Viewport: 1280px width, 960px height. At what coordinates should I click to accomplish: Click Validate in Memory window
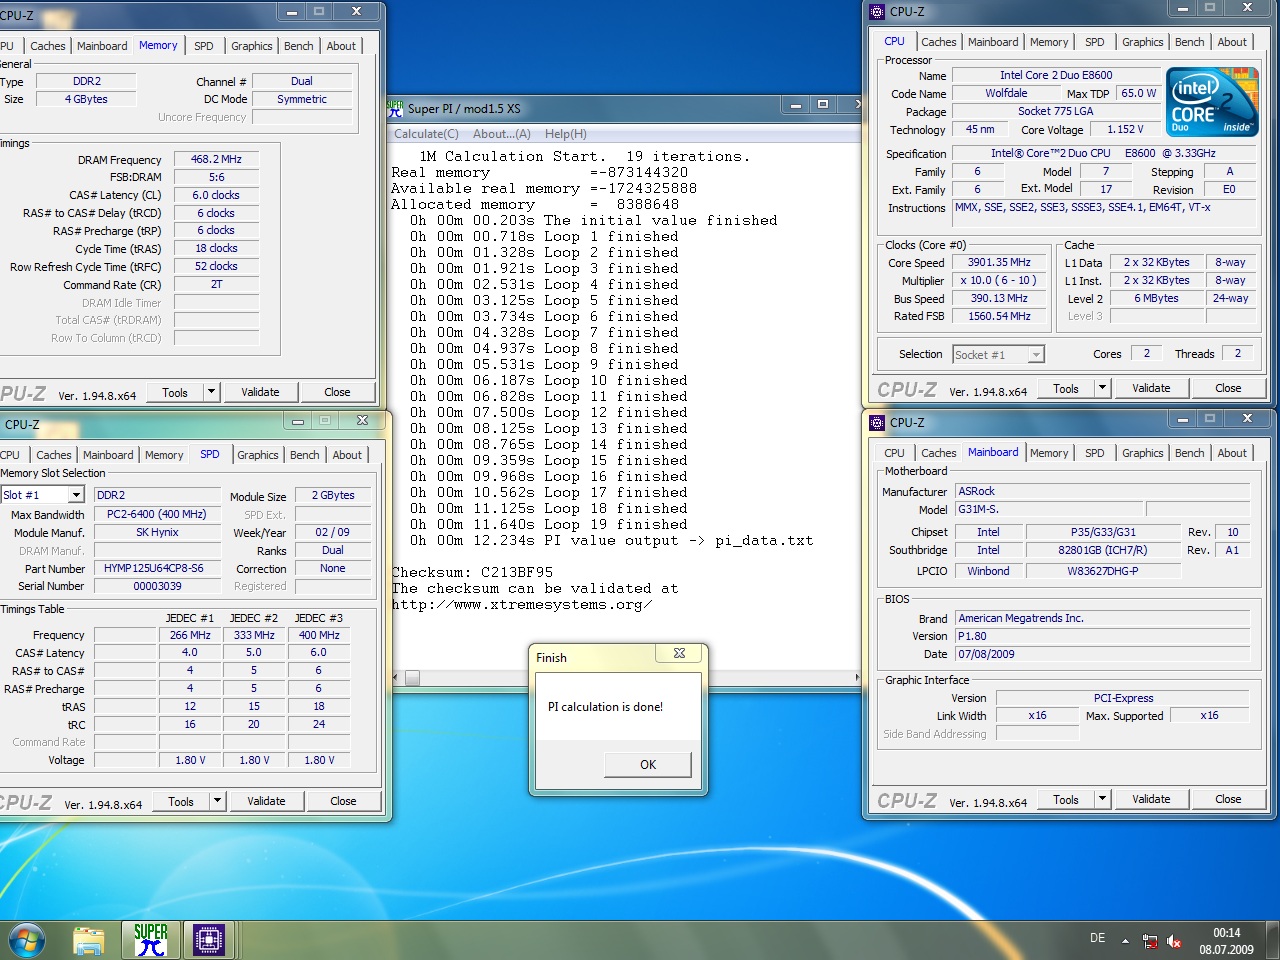tap(260, 392)
